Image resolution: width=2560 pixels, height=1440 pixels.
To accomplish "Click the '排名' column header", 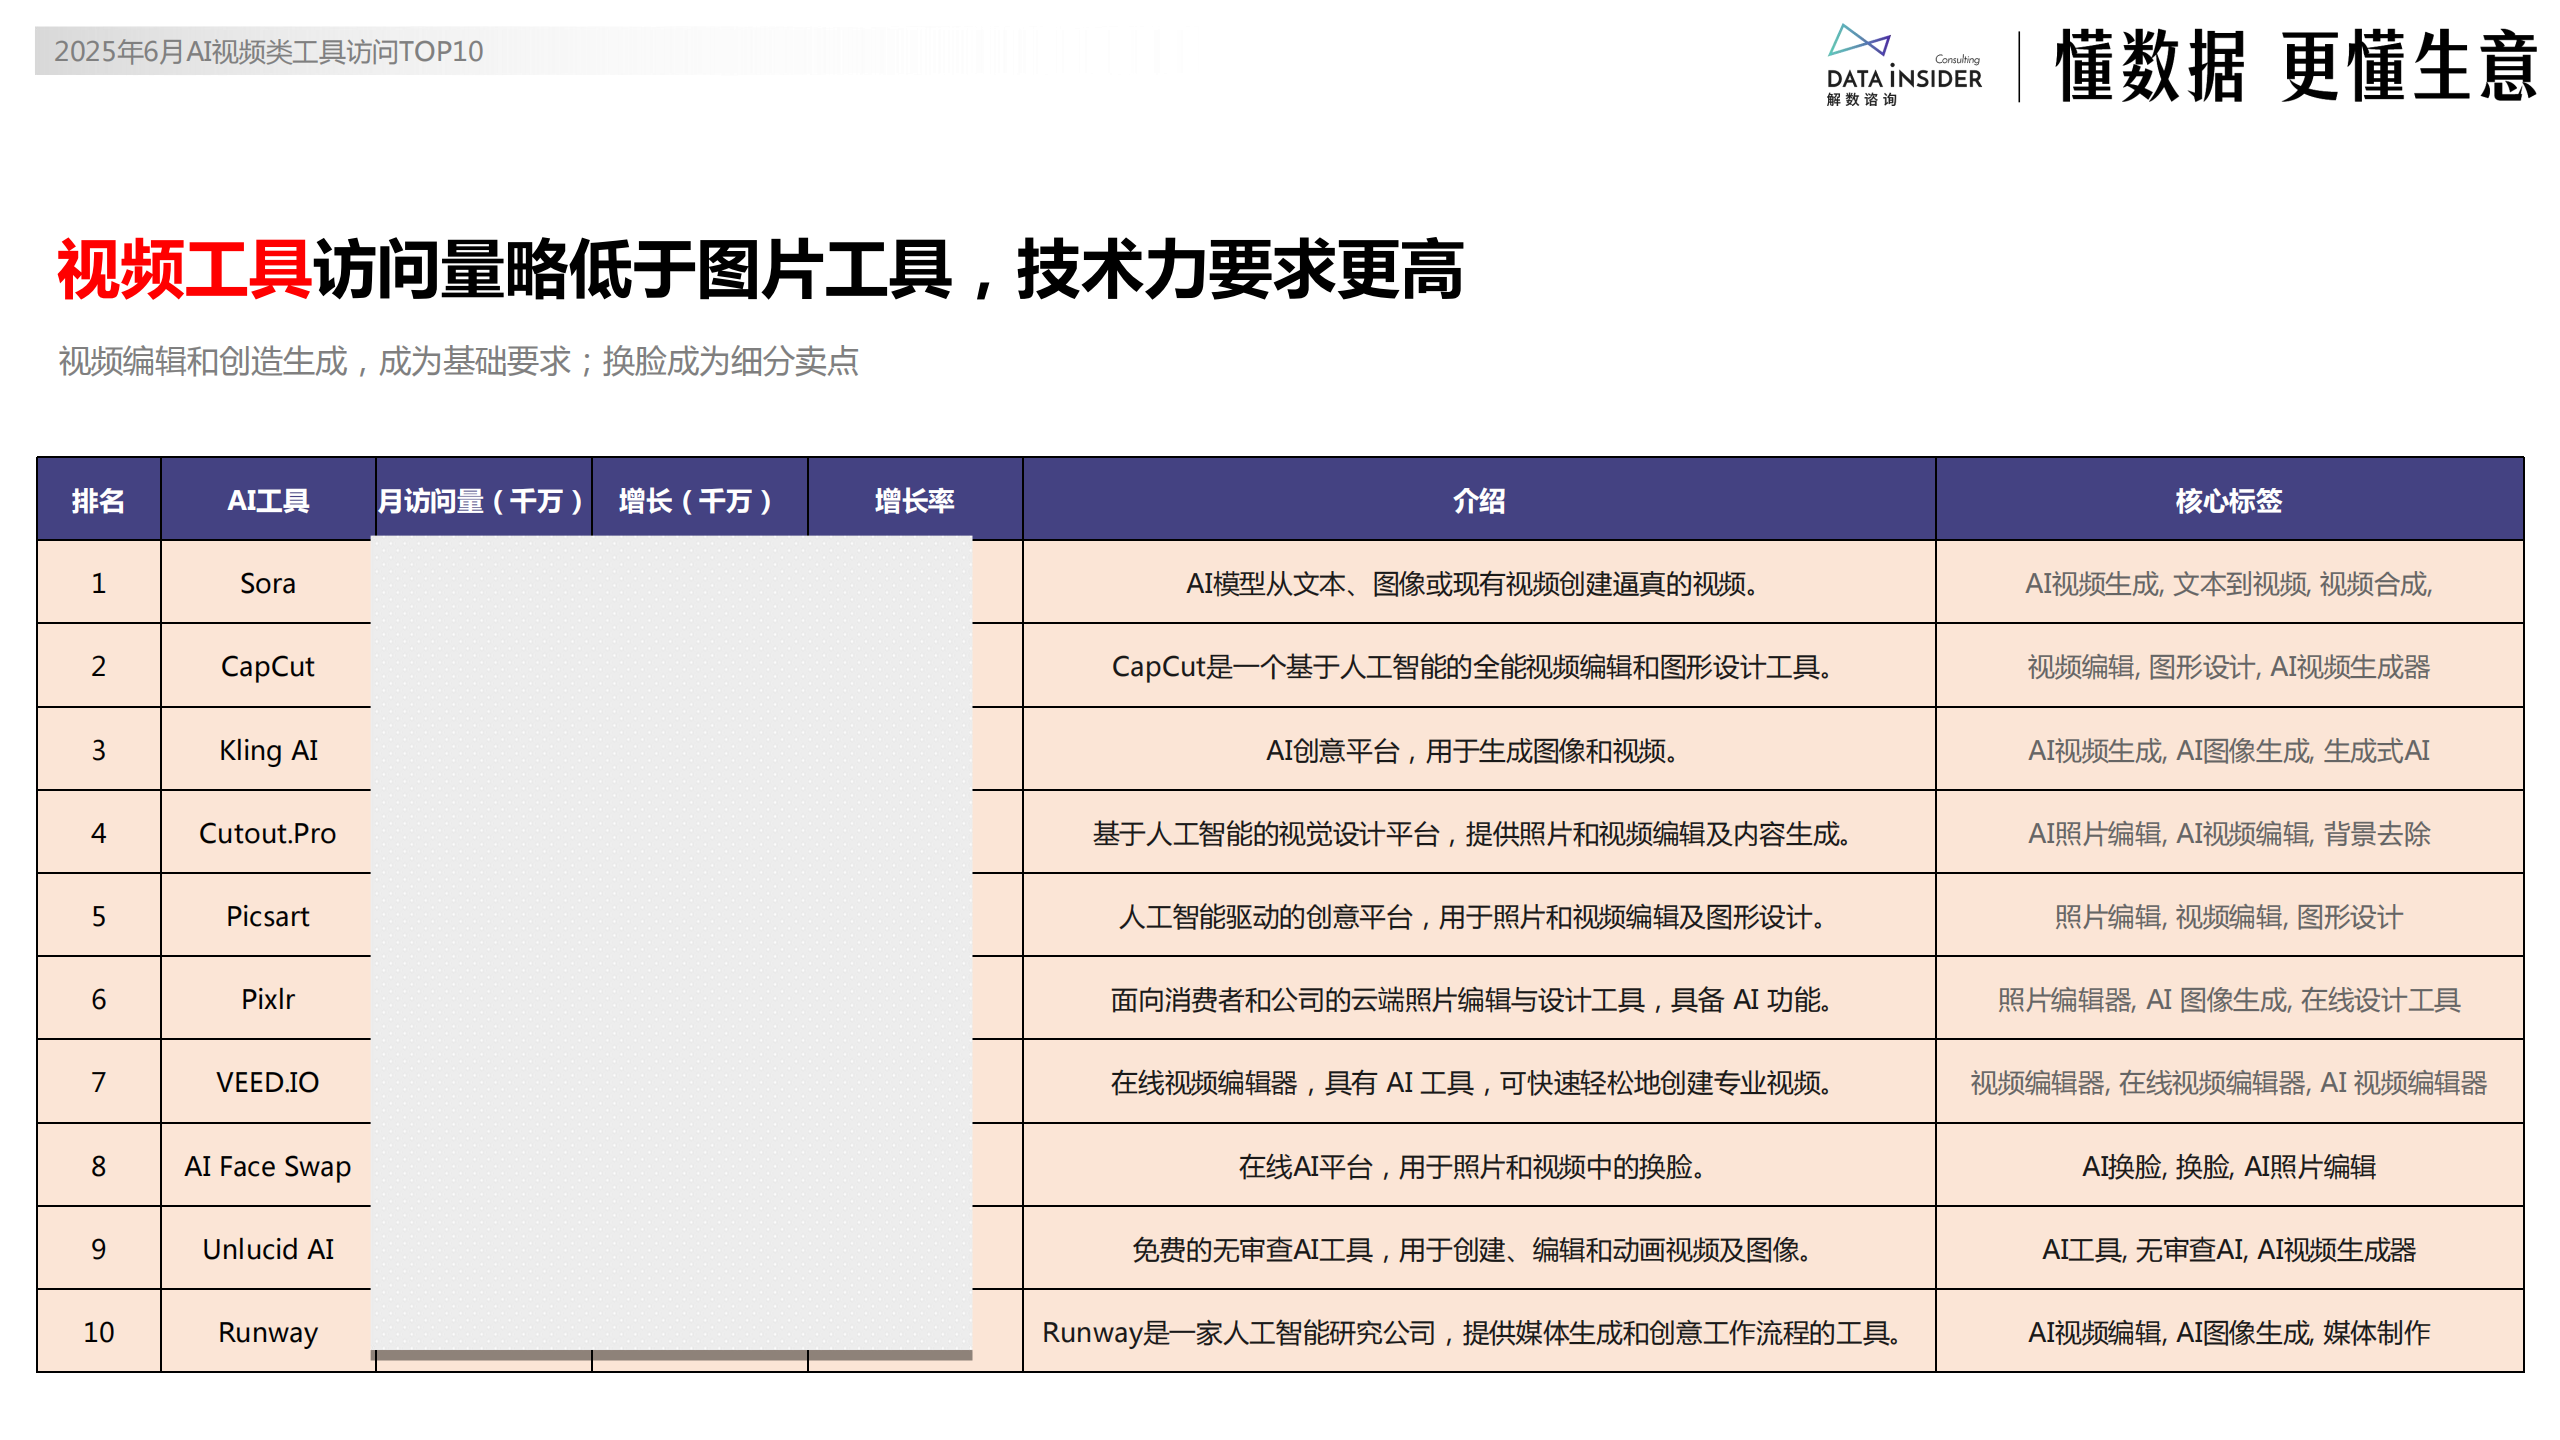I will pos(98,500).
